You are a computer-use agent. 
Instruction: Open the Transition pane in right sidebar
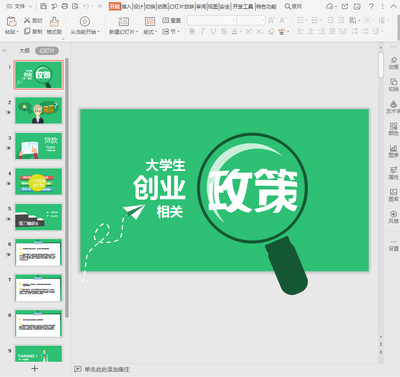[394, 85]
